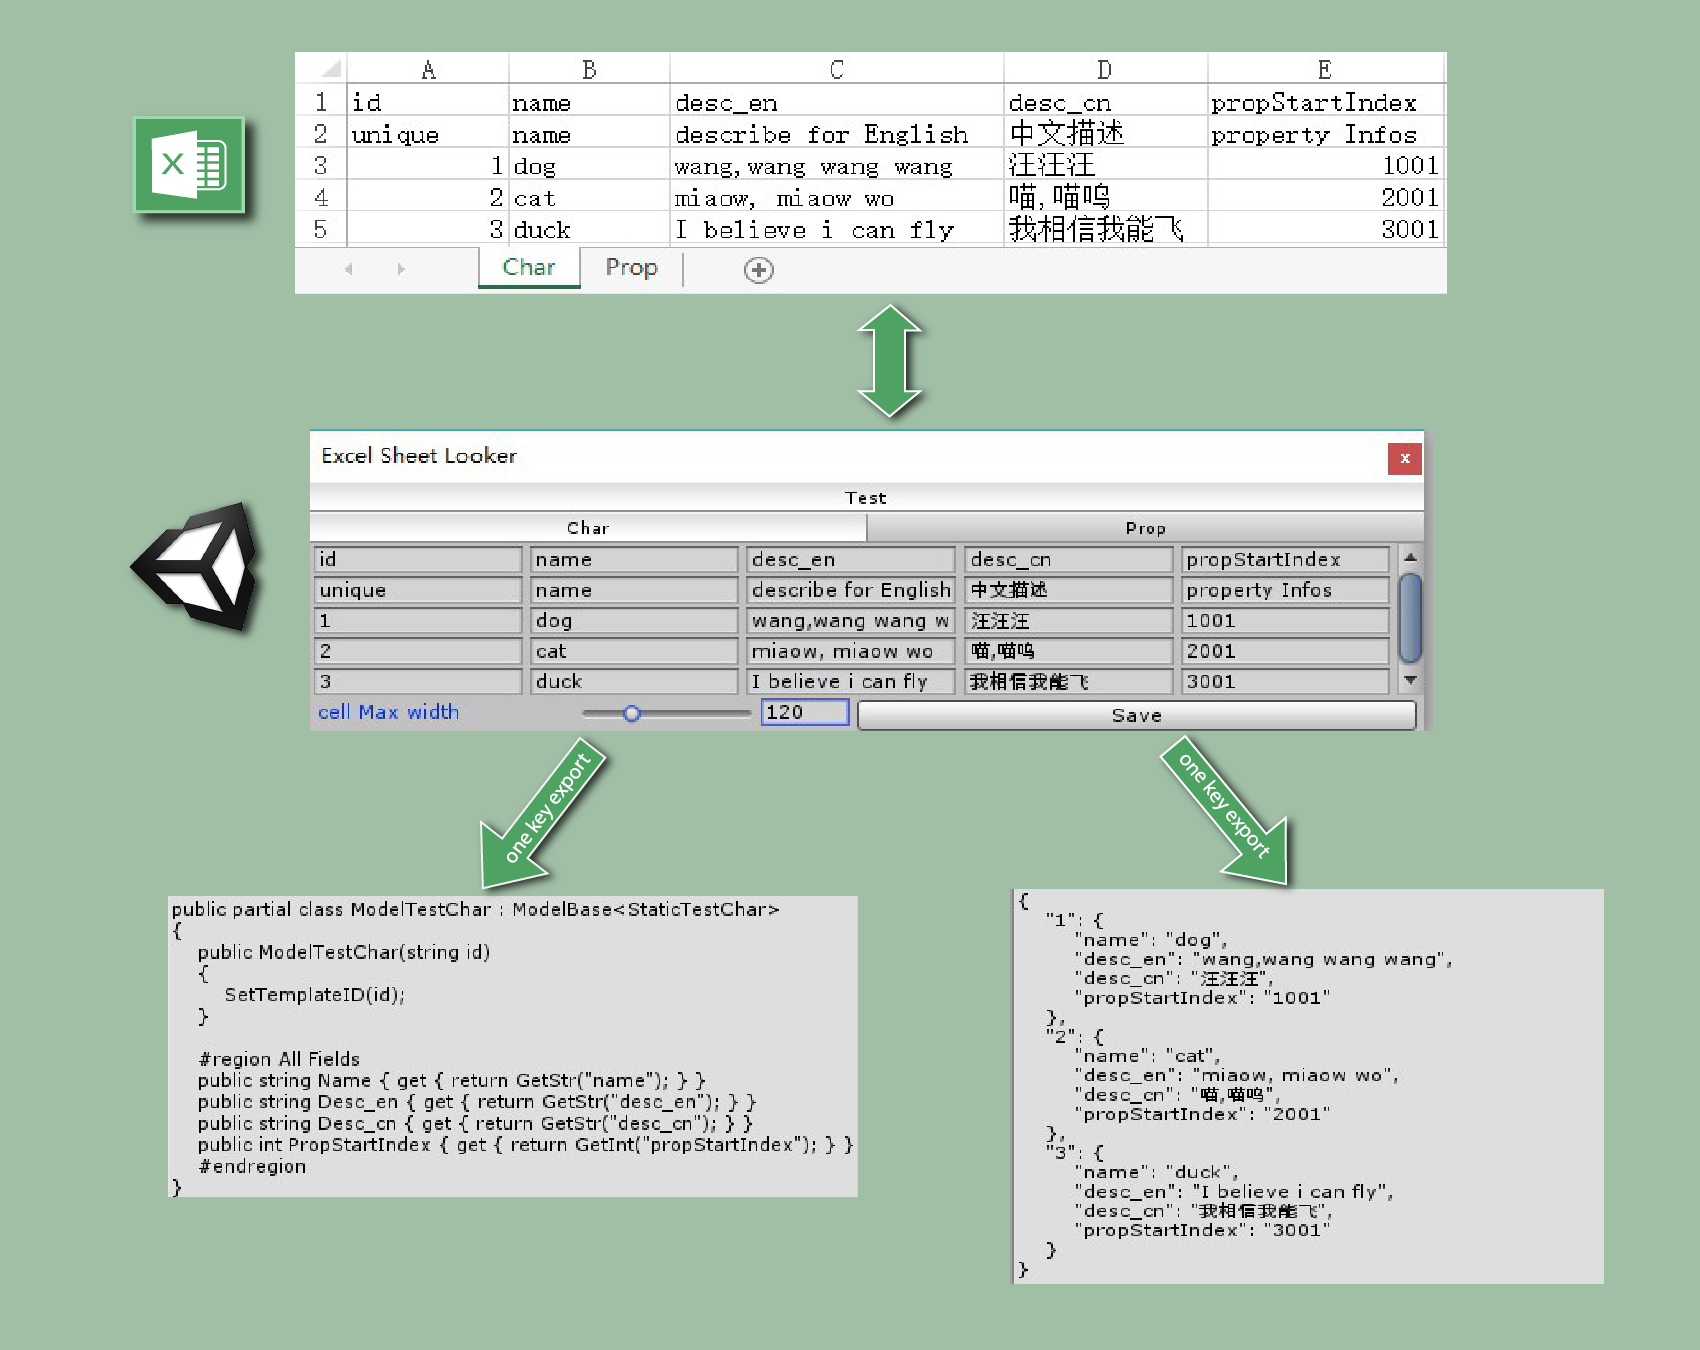Click the 'cat' field in Looker table
Image resolution: width=1700 pixels, height=1350 pixels.
click(x=634, y=651)
